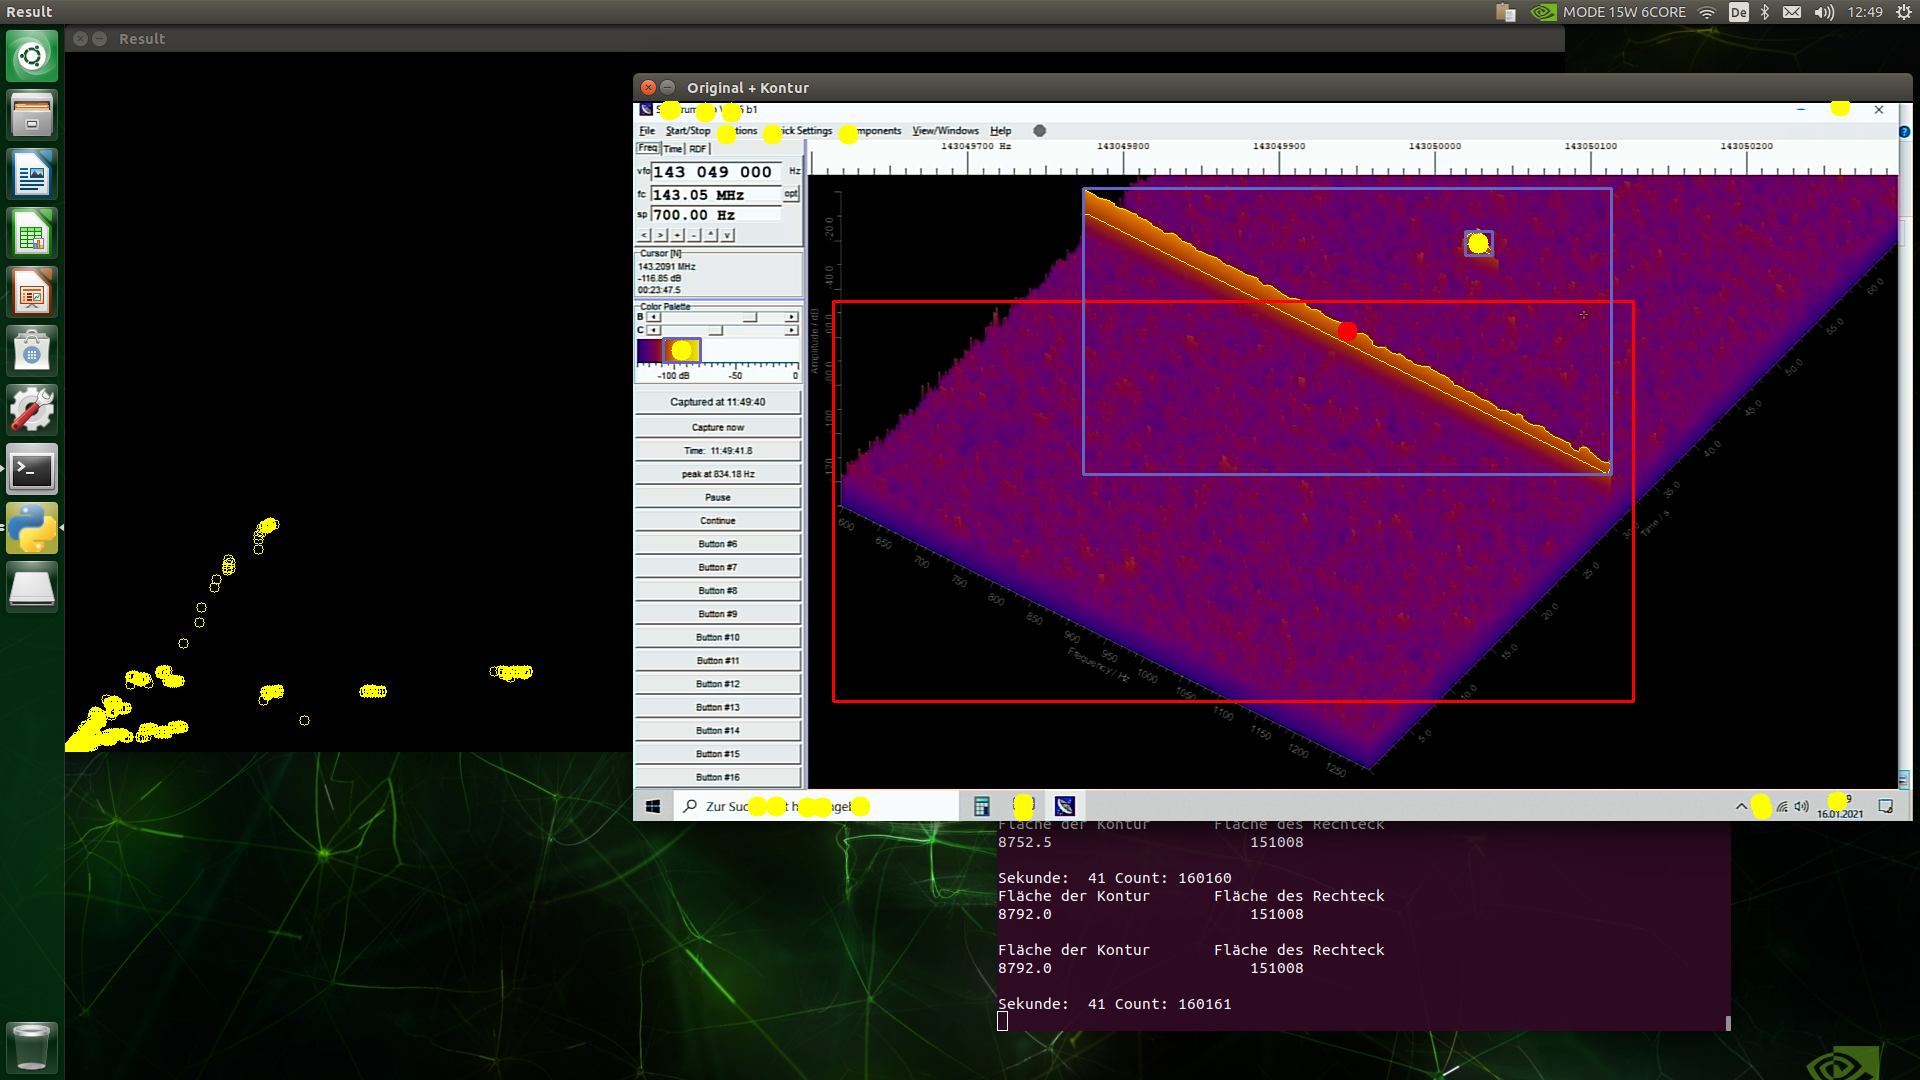Open NVIDIA power mode indicator

[1609, 12]
